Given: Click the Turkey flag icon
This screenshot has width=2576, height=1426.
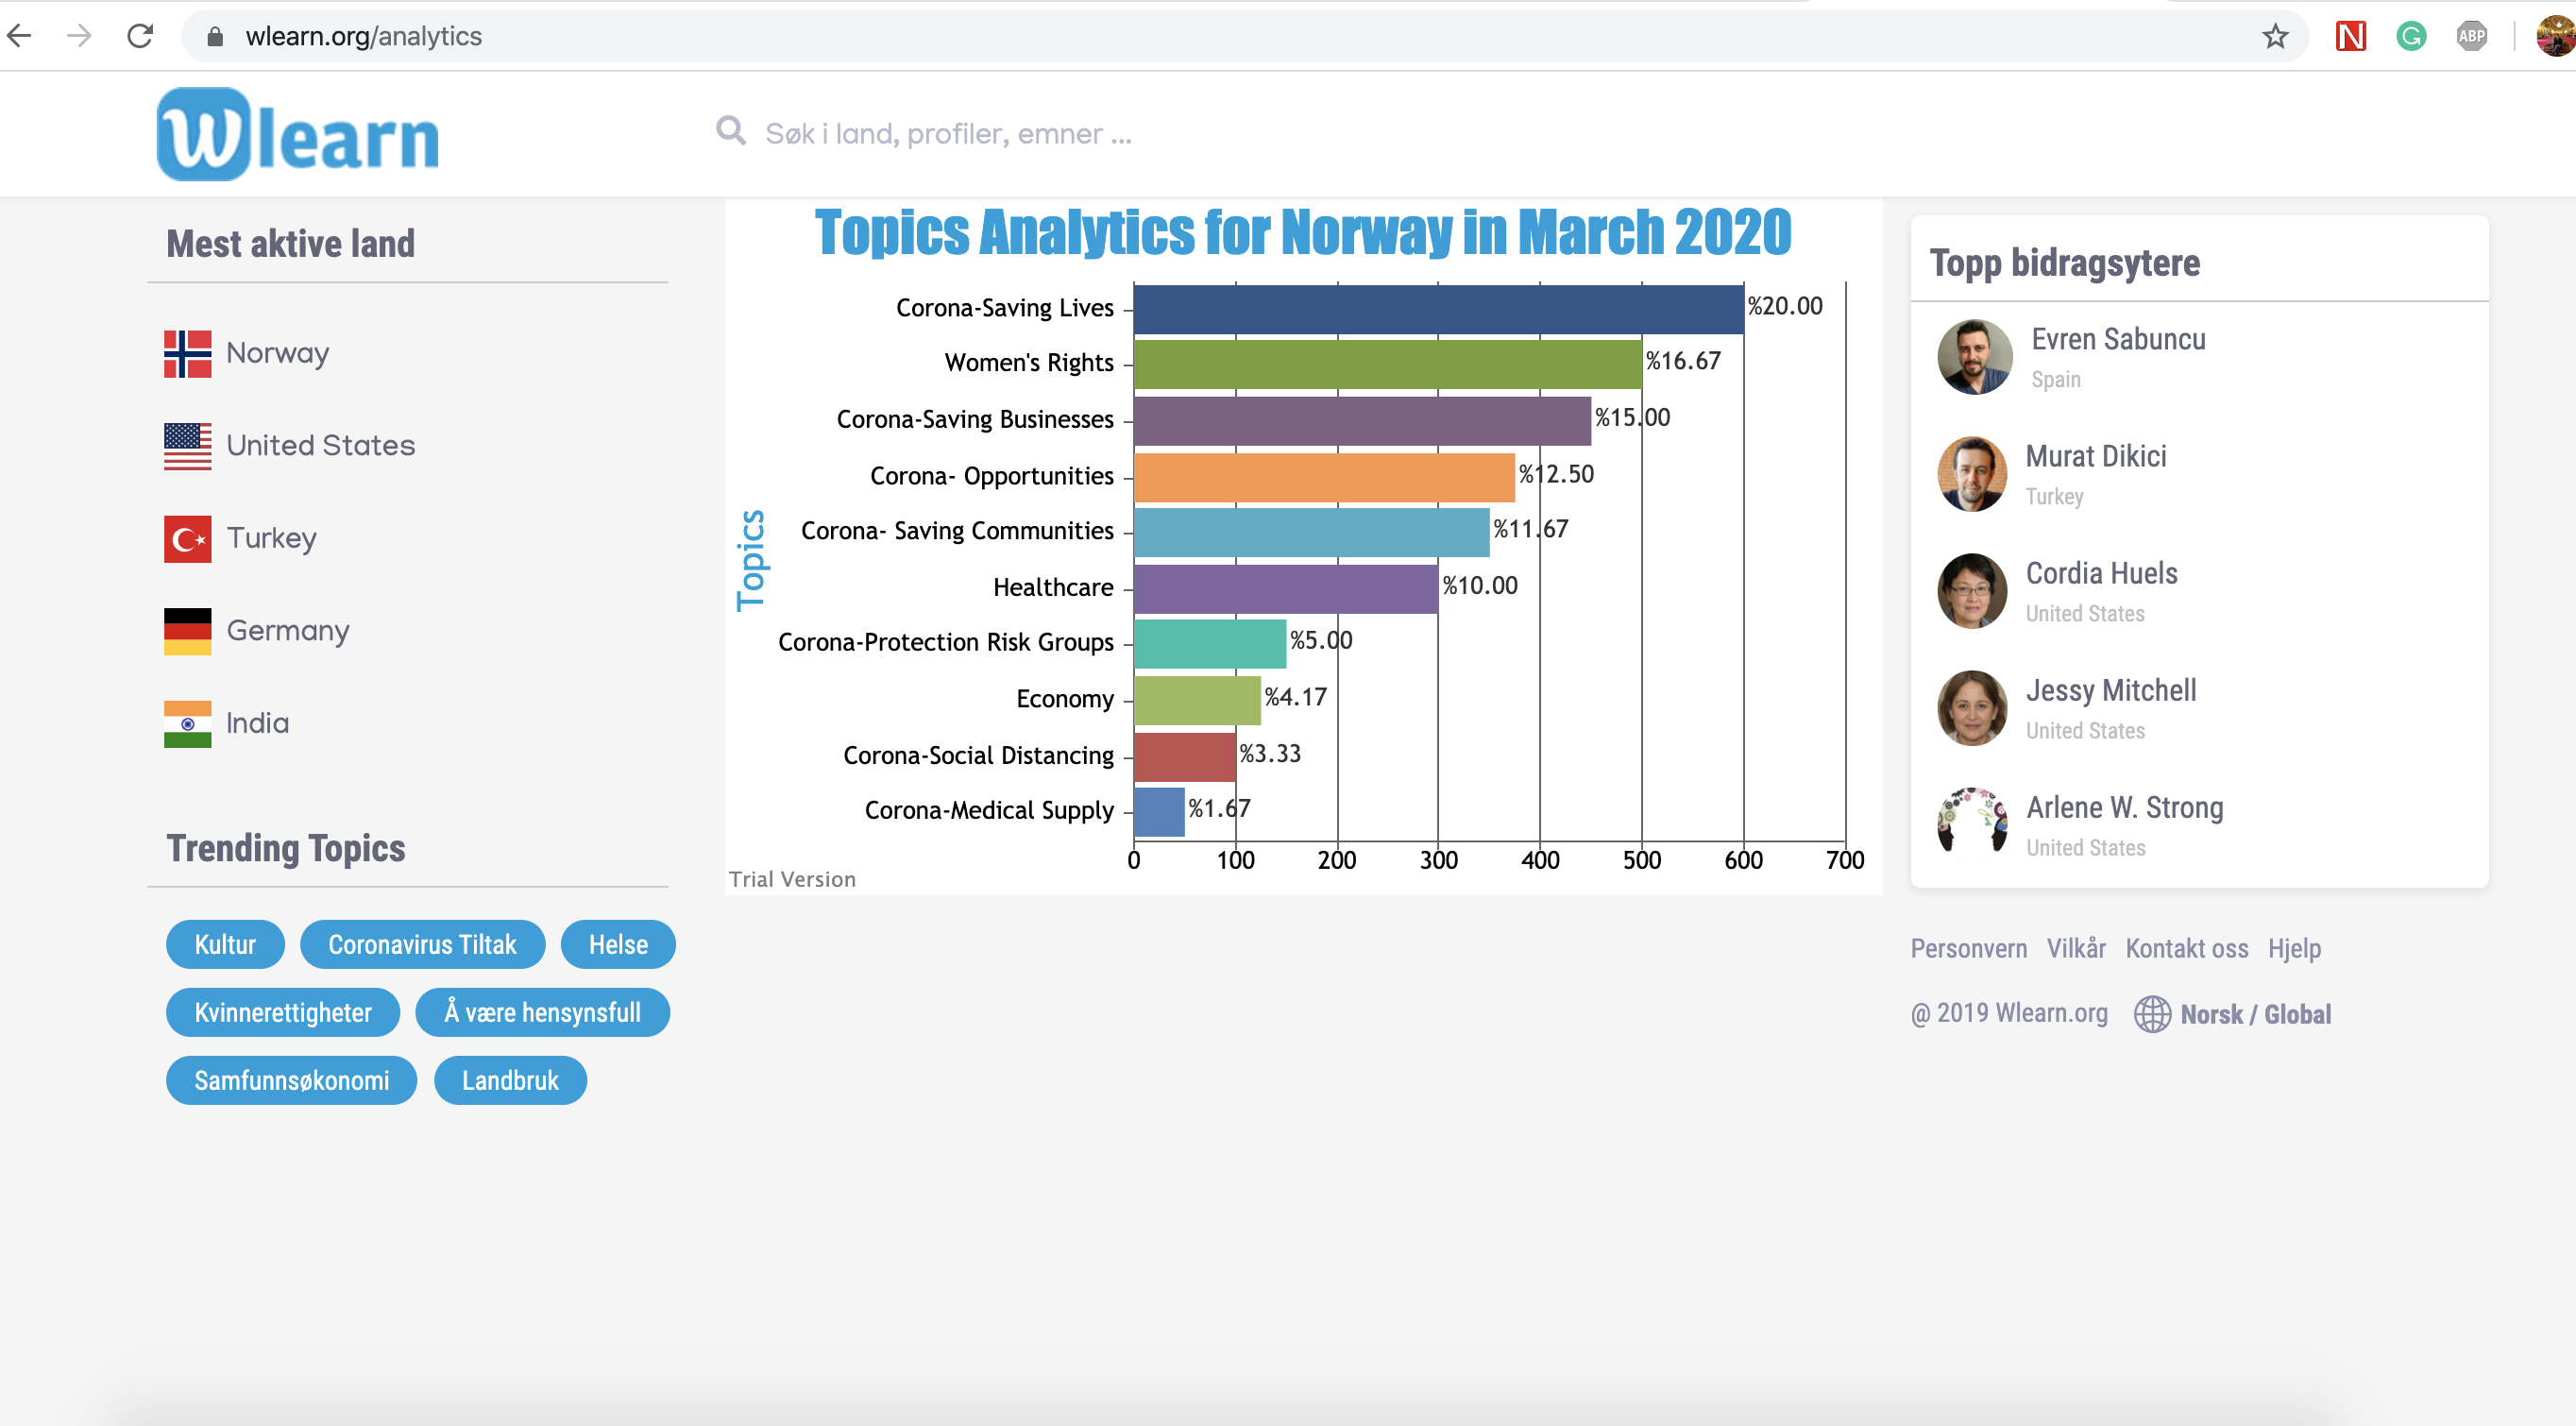Looking at the screenshot, I should [187, 539].
